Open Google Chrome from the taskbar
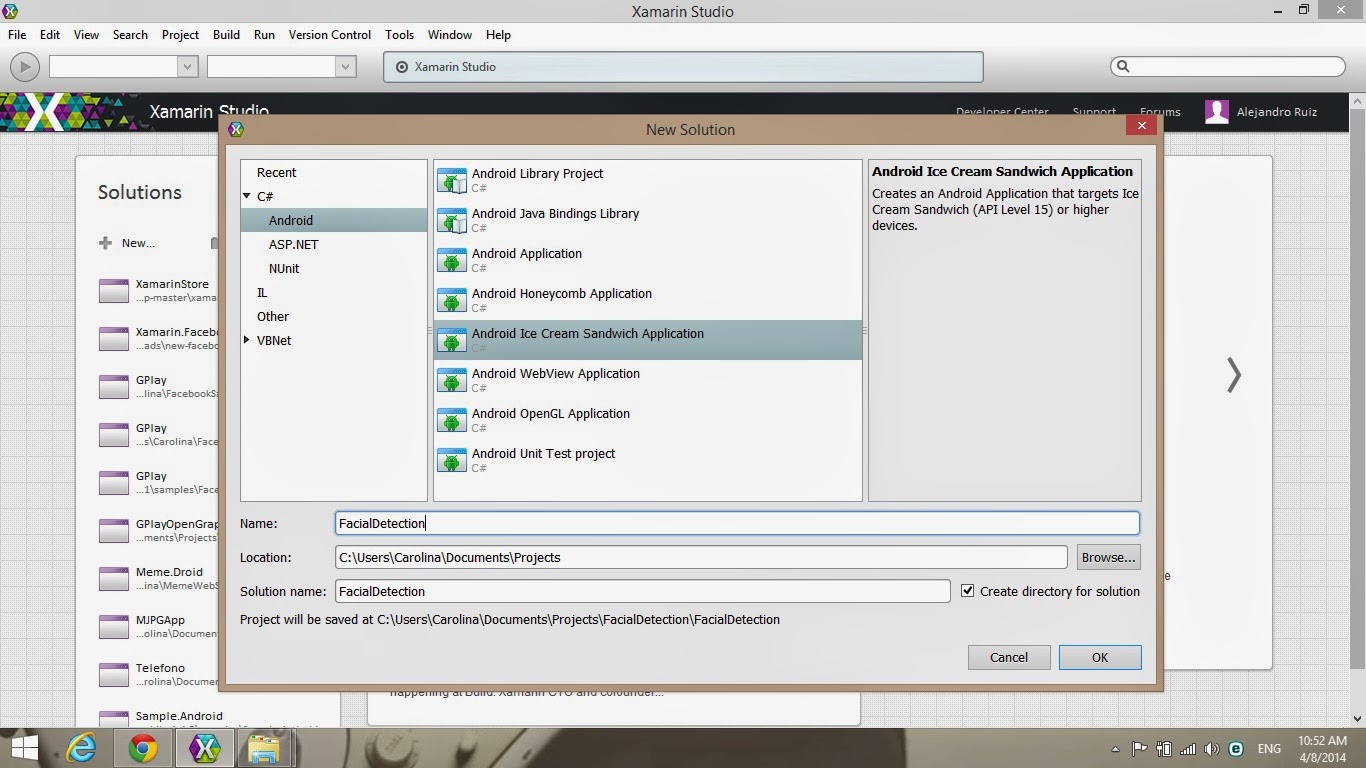The width and height of the screenshot is (1366, 768). pos(143,748)
